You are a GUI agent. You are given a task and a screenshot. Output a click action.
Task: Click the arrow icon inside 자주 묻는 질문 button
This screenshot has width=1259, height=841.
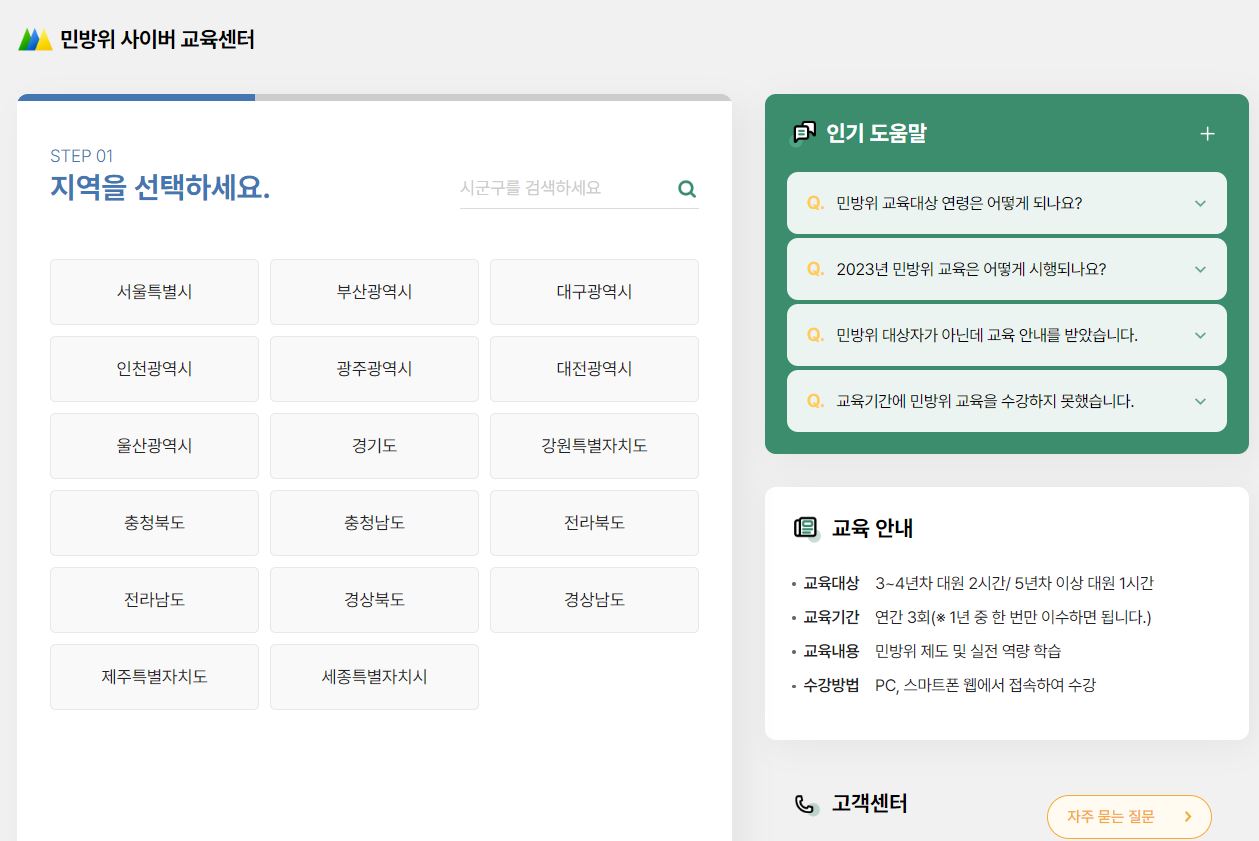[x=1190, y=816]
